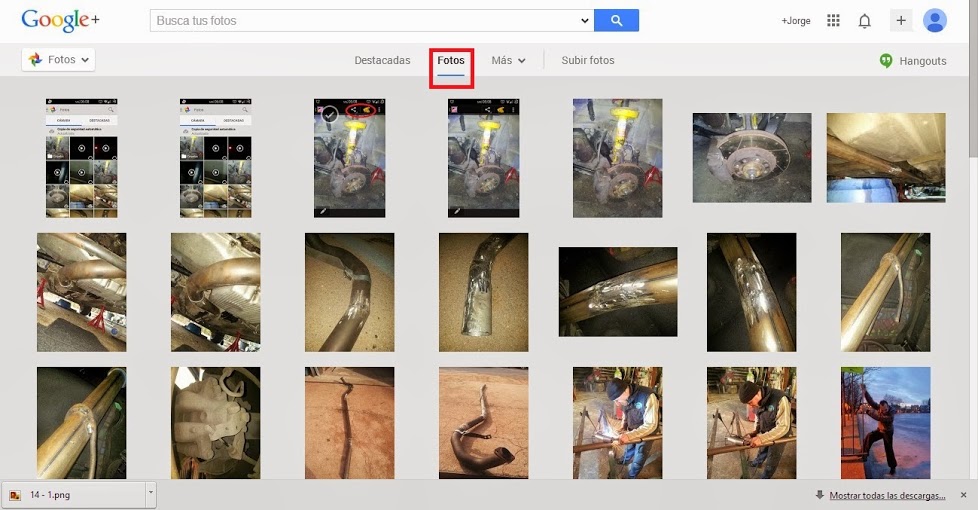Image resolution: width=978 pixels, height=510 pixels.
Task: Open the user profile avatar
Action: pos(935,21)
